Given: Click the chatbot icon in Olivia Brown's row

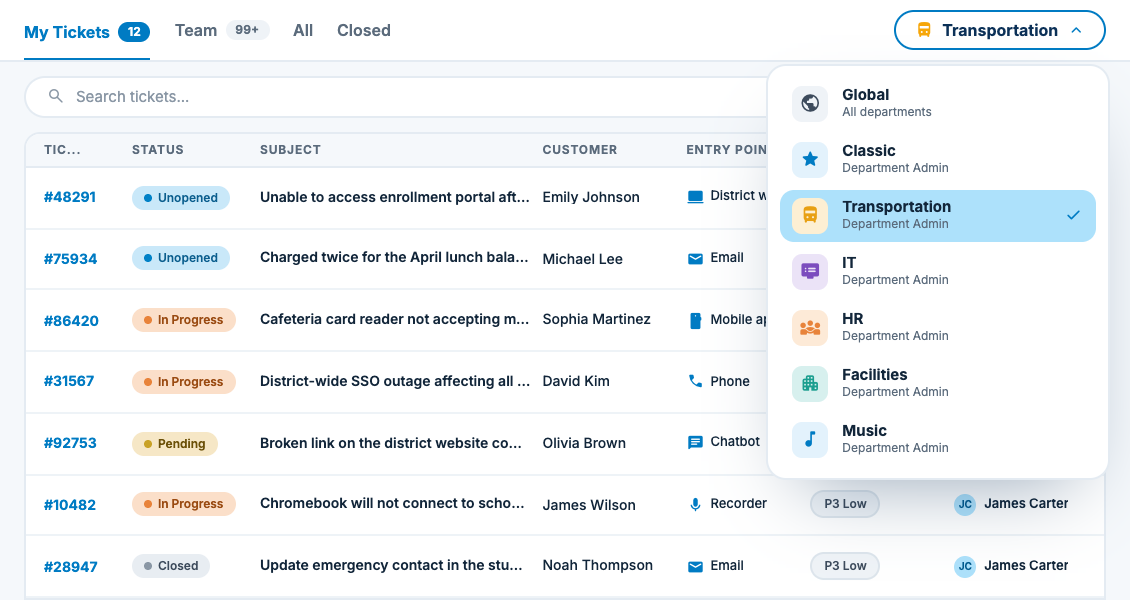Looking at the screenshot, I should [x=695, y=442].
